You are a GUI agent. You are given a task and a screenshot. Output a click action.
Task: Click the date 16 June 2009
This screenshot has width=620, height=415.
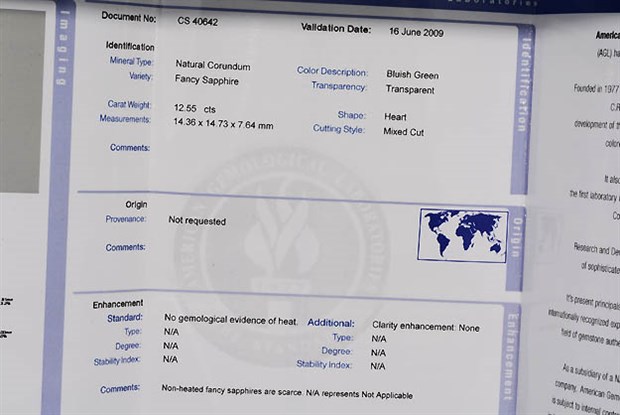pyautogui.click(x=416, y=32)
